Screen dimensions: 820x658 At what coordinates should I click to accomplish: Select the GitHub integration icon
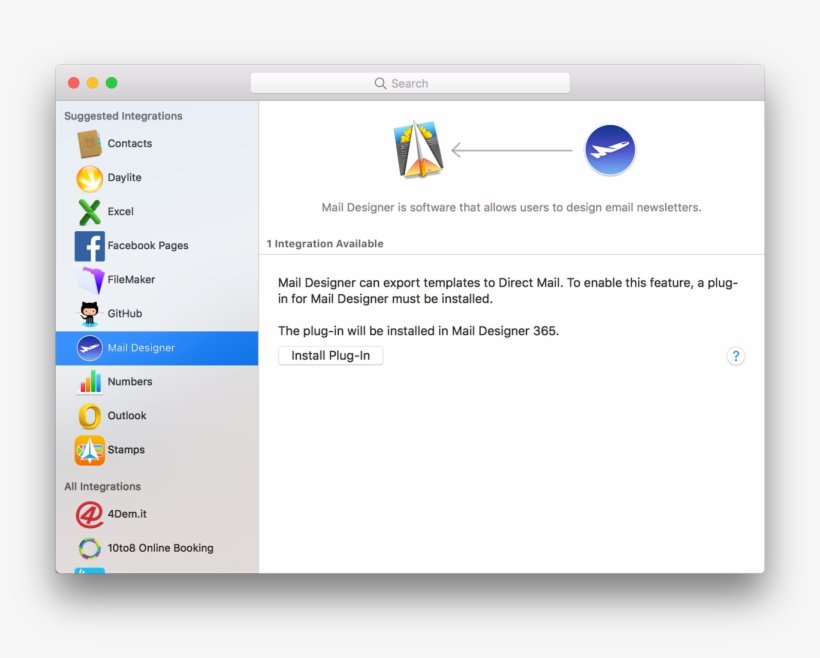[88, 313]
